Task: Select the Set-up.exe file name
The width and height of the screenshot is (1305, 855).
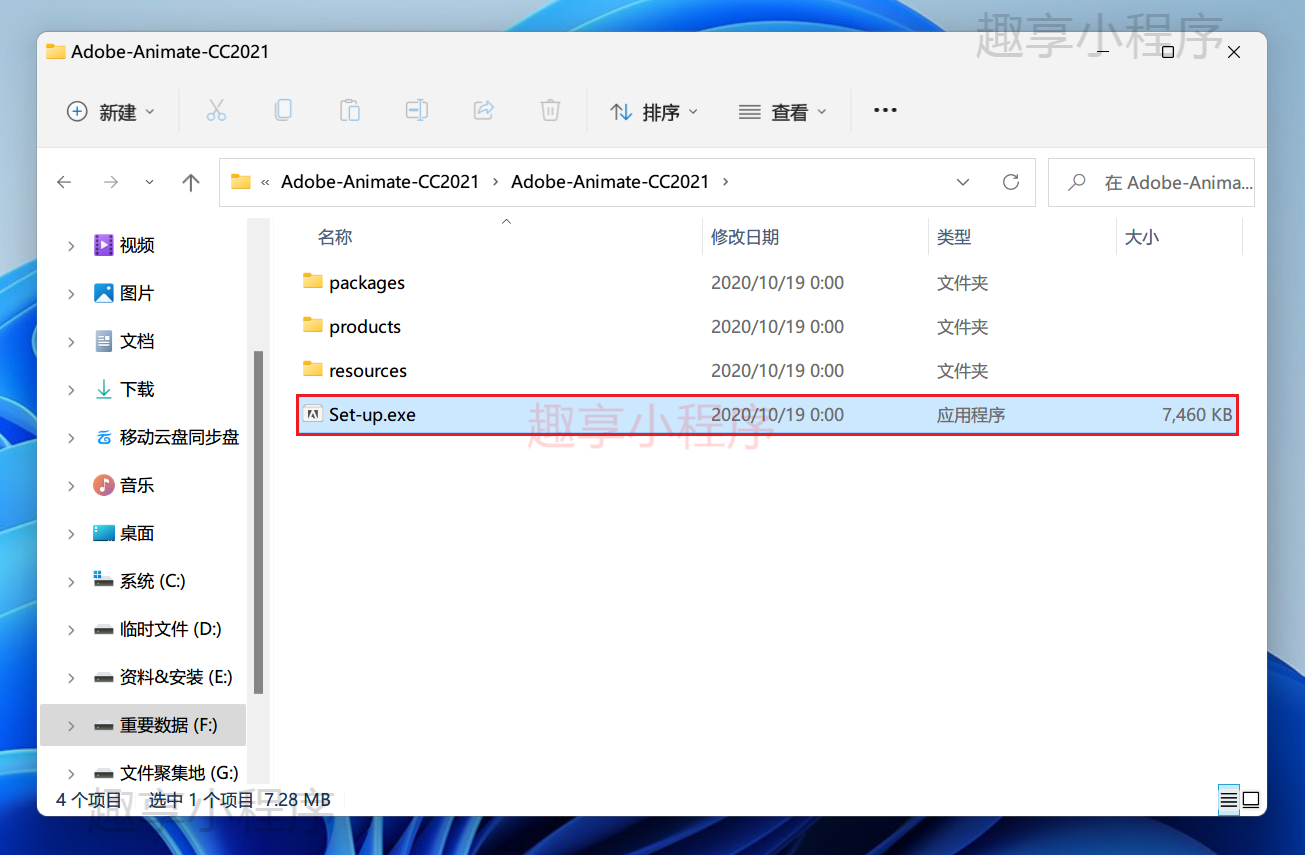Action: (372, 414)
